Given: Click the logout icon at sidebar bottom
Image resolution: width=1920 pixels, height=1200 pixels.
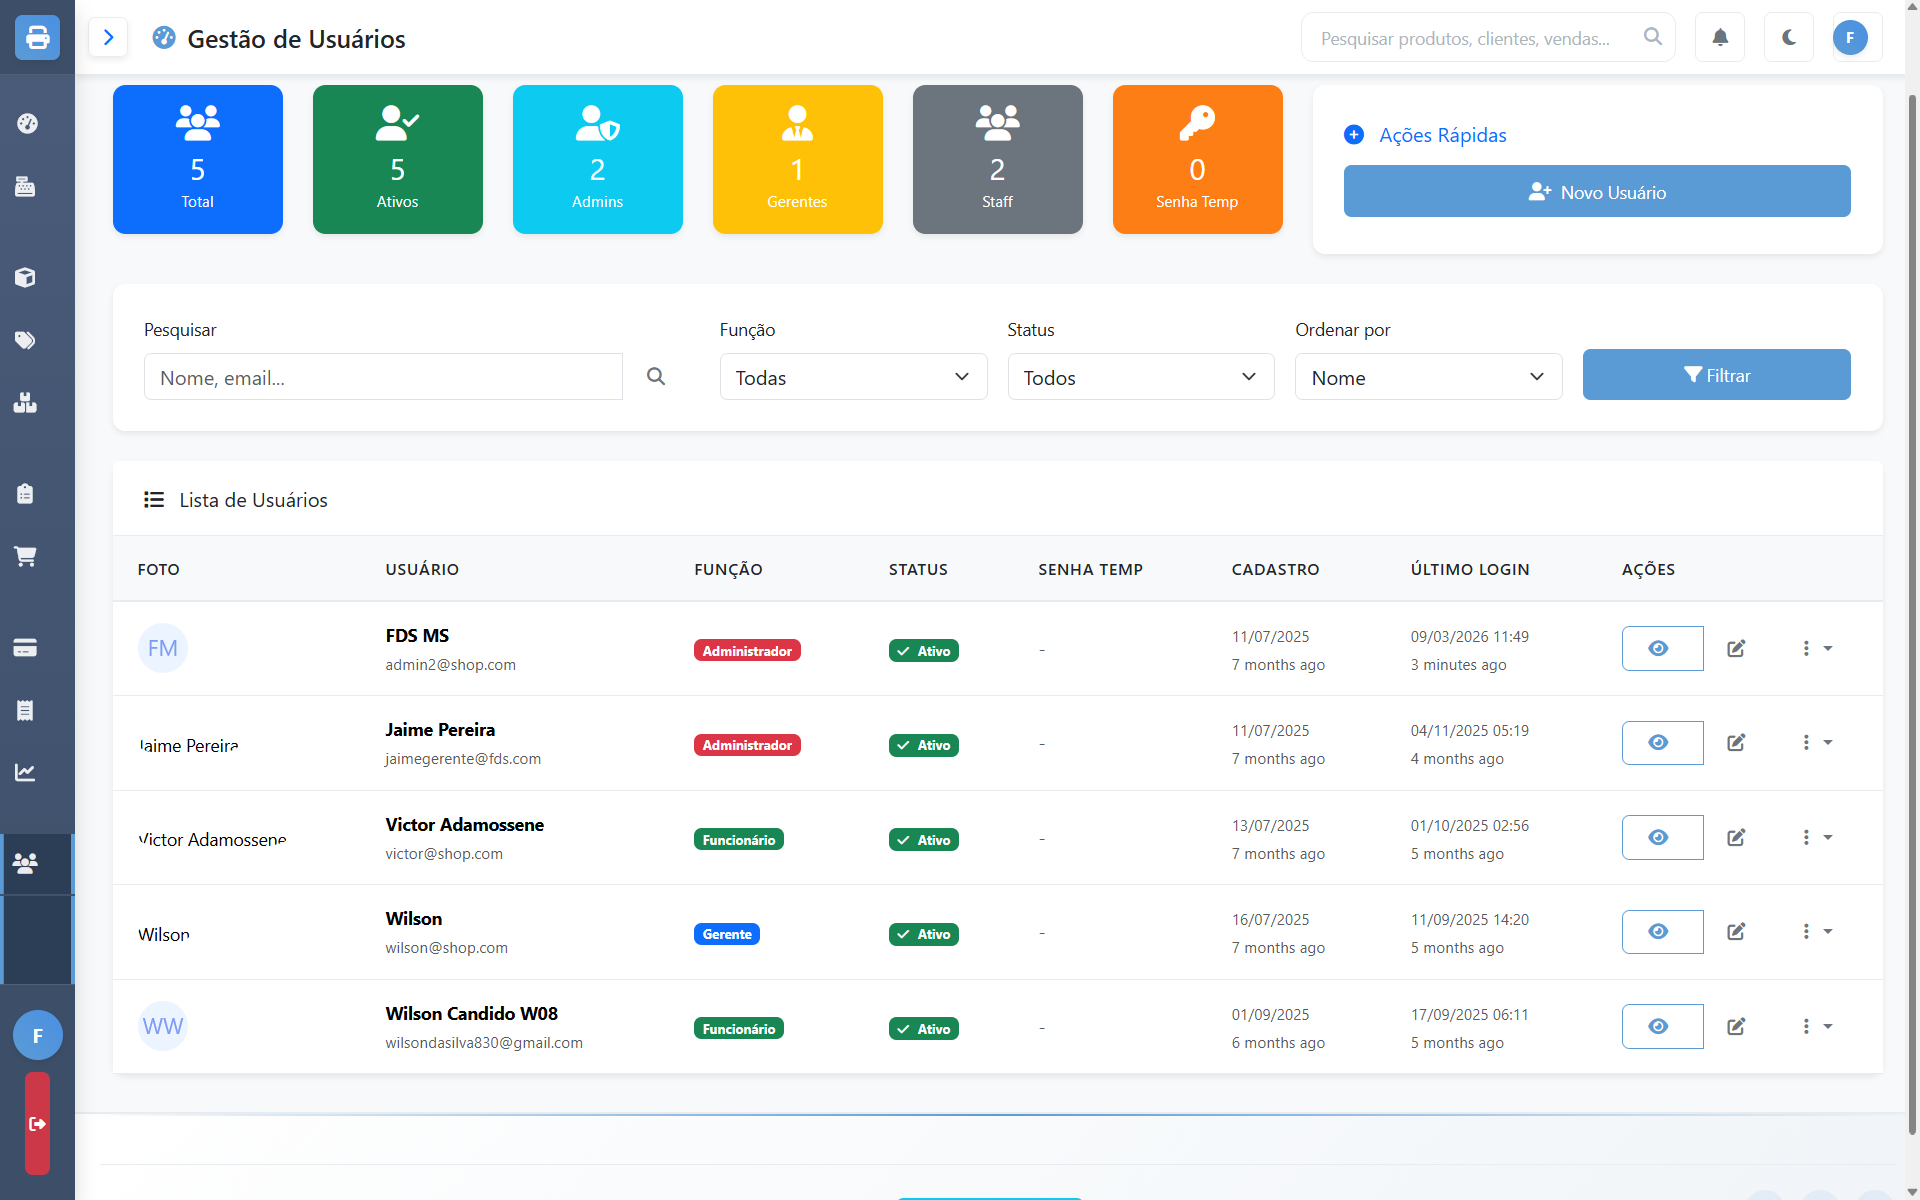Looking at the screenshot, I should (37, 1123).
